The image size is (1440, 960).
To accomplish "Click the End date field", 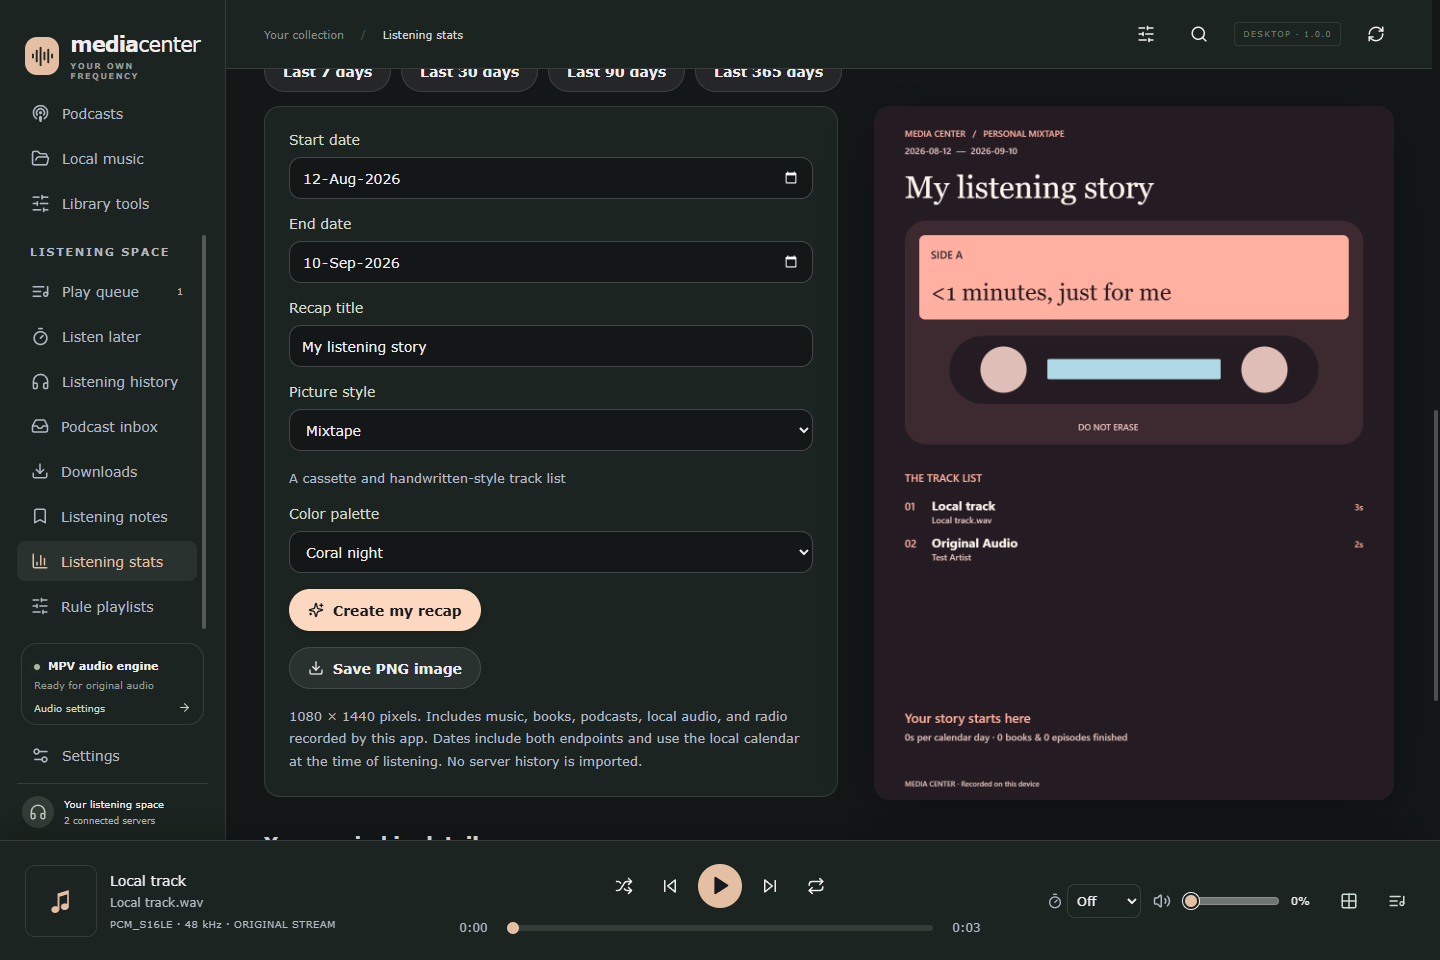I will 551,262.
